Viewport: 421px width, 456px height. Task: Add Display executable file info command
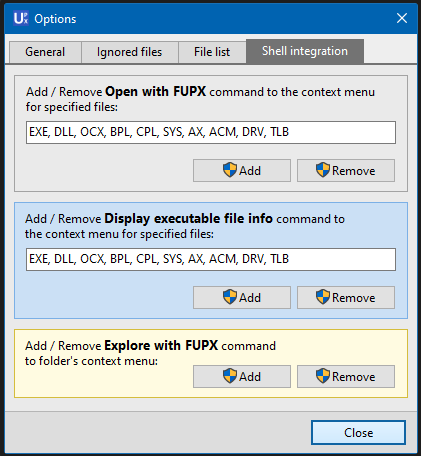pos(242,297)
